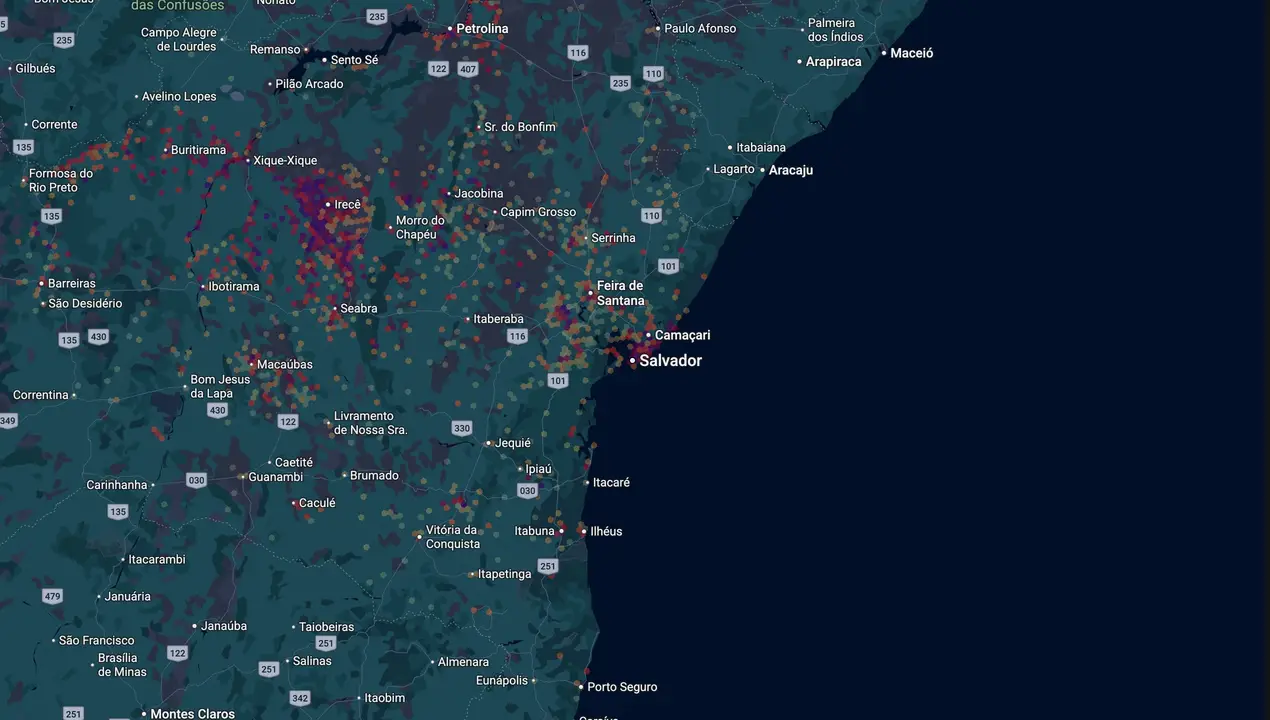
Task: Click the Seabra label
Action: [359, 309]
